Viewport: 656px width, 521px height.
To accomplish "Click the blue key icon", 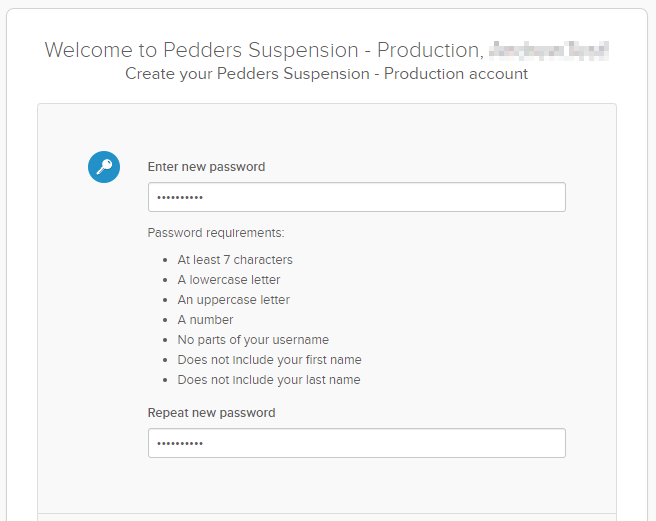I will 104,168.
